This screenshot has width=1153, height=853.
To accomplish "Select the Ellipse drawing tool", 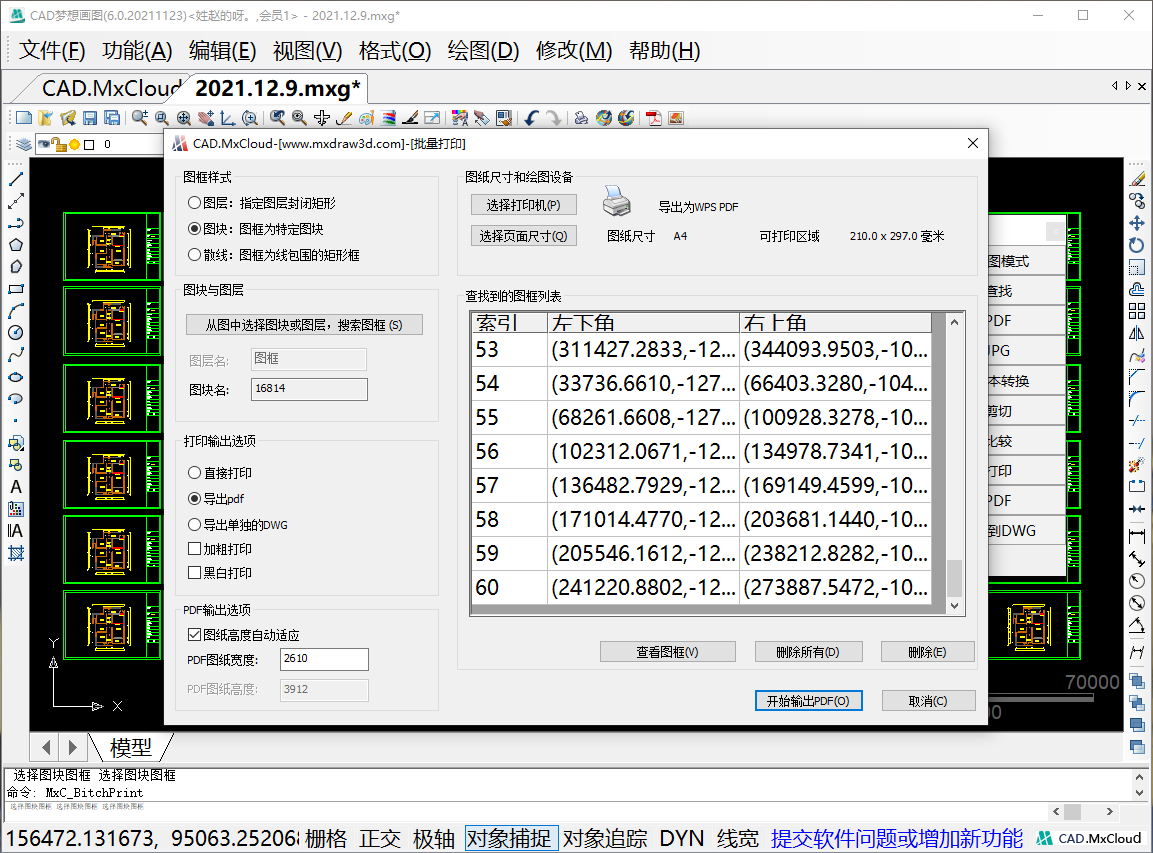I will click(15, 377).
